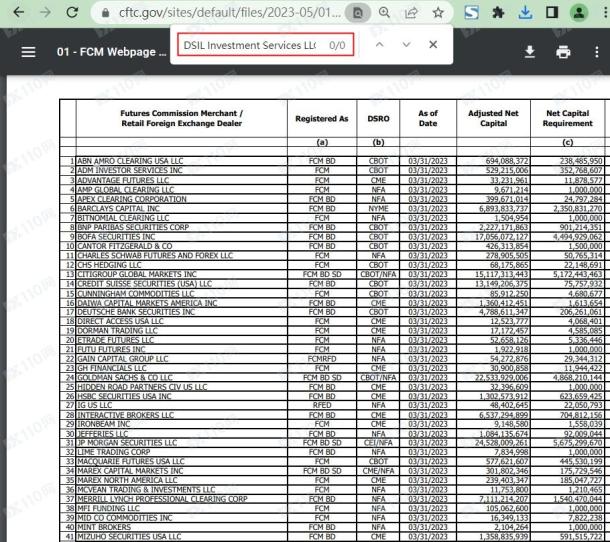Select row 'CITIGROUP GLOBAL MARKETS INC'
The height and width of the screenshot is (542, 610).
(x=332, y=274)
